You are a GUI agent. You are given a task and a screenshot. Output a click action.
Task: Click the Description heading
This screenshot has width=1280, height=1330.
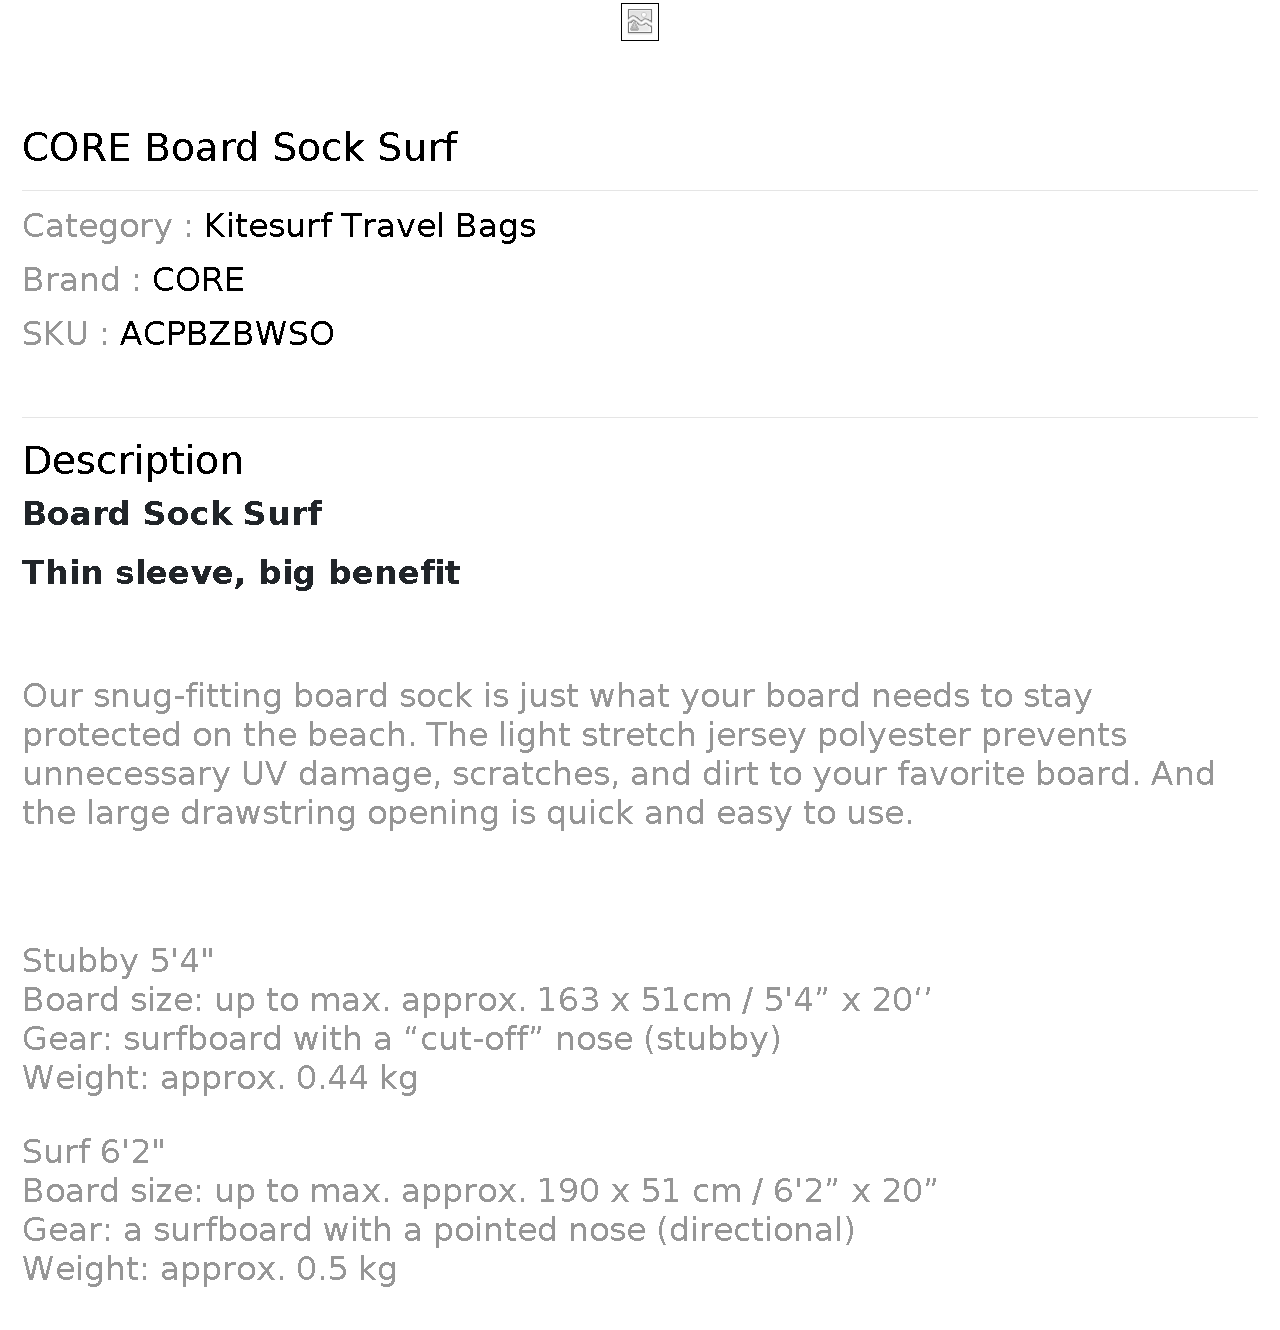pyautogui.click(x=133, y=460)
